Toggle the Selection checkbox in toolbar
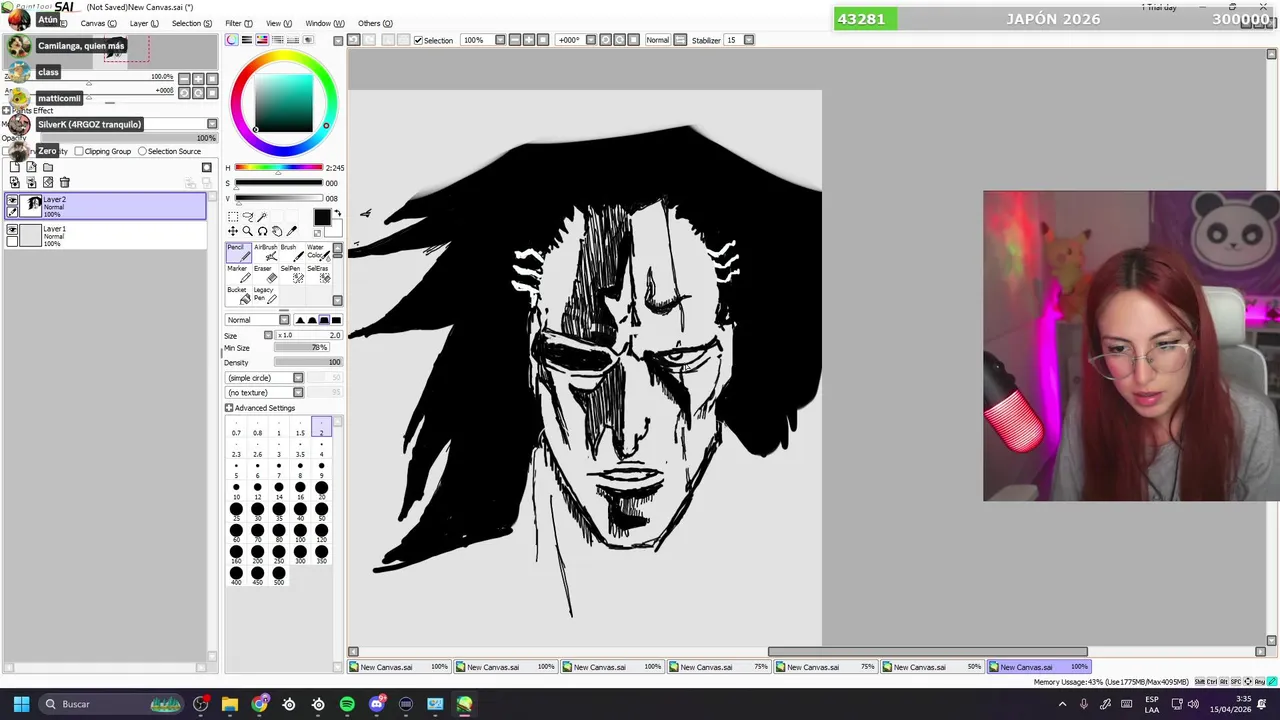This screenshot has height=720, width=1280. pyautogui.click(x=418, y=40)
